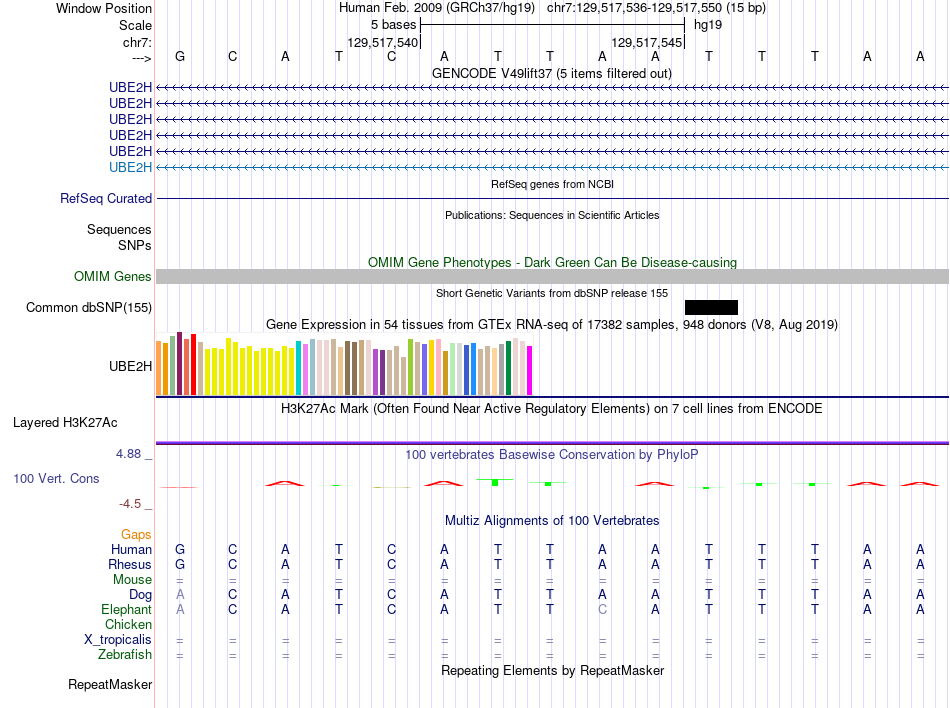950x708 pixels.
Task: Click the SNPs track label
Action: click(x=135, y=245)
